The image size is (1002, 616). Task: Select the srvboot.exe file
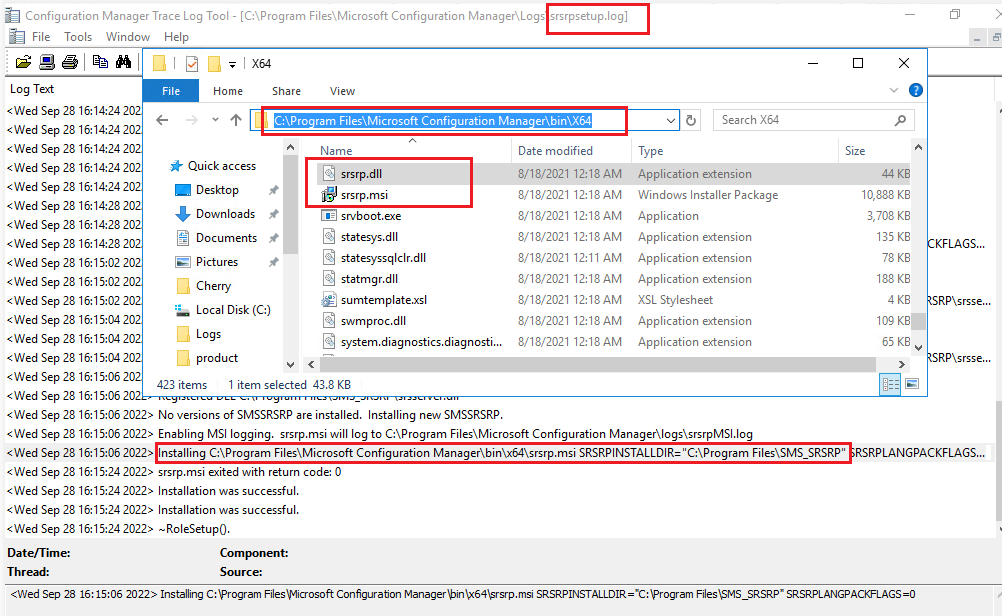pos(371,216)
